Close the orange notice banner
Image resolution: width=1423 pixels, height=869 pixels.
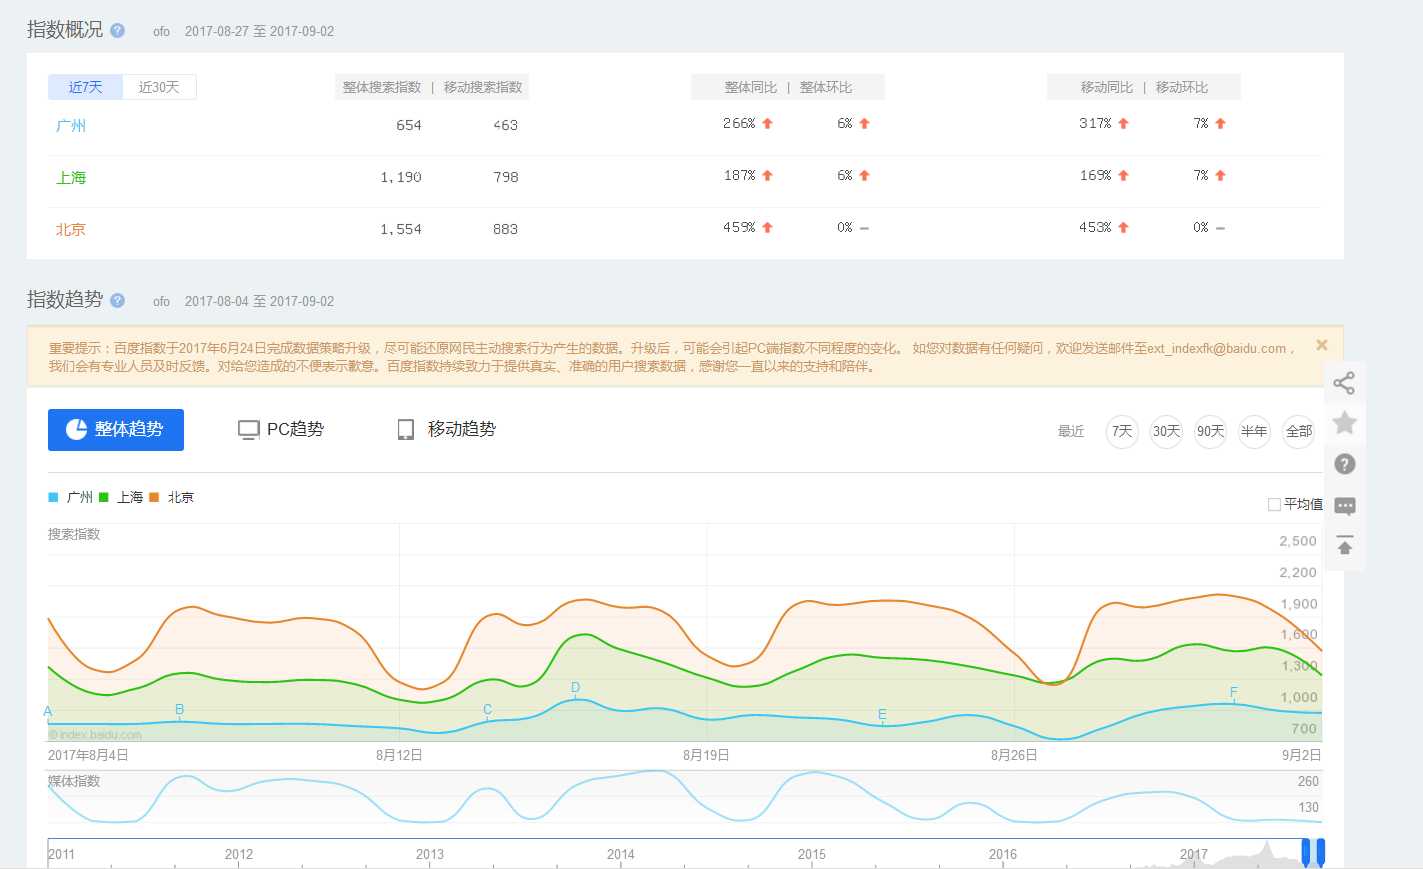pos(1322,345)
